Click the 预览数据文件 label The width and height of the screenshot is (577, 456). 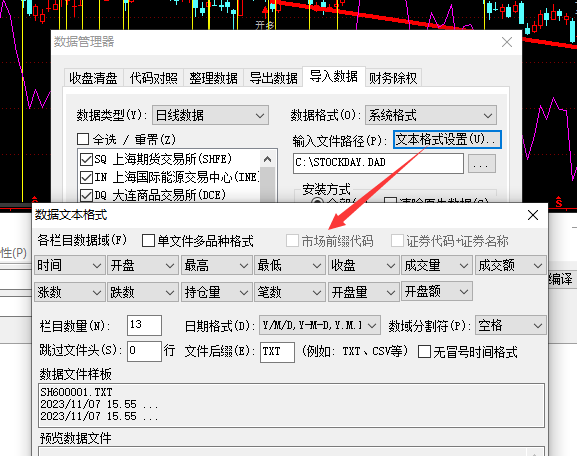[x=75, y=438]
